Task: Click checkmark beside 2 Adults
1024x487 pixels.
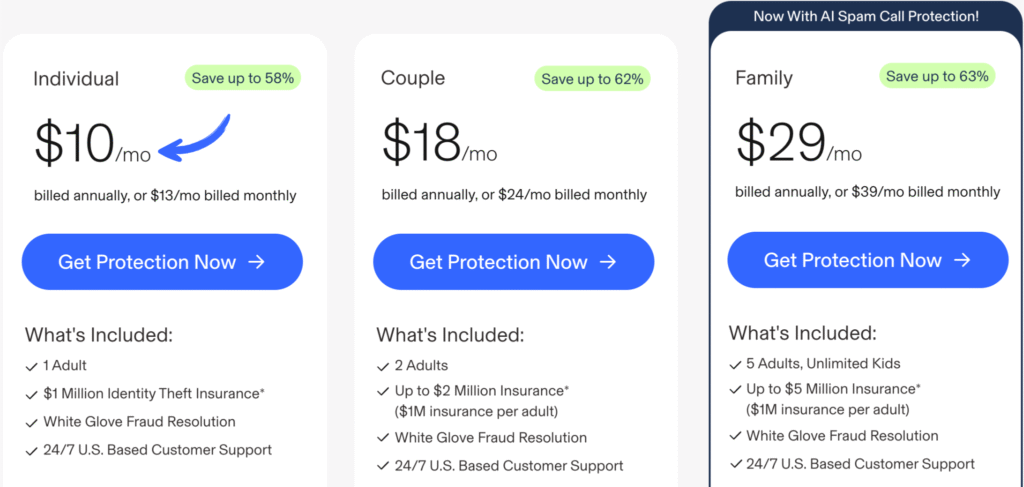Action: click(x=383, y=366)
